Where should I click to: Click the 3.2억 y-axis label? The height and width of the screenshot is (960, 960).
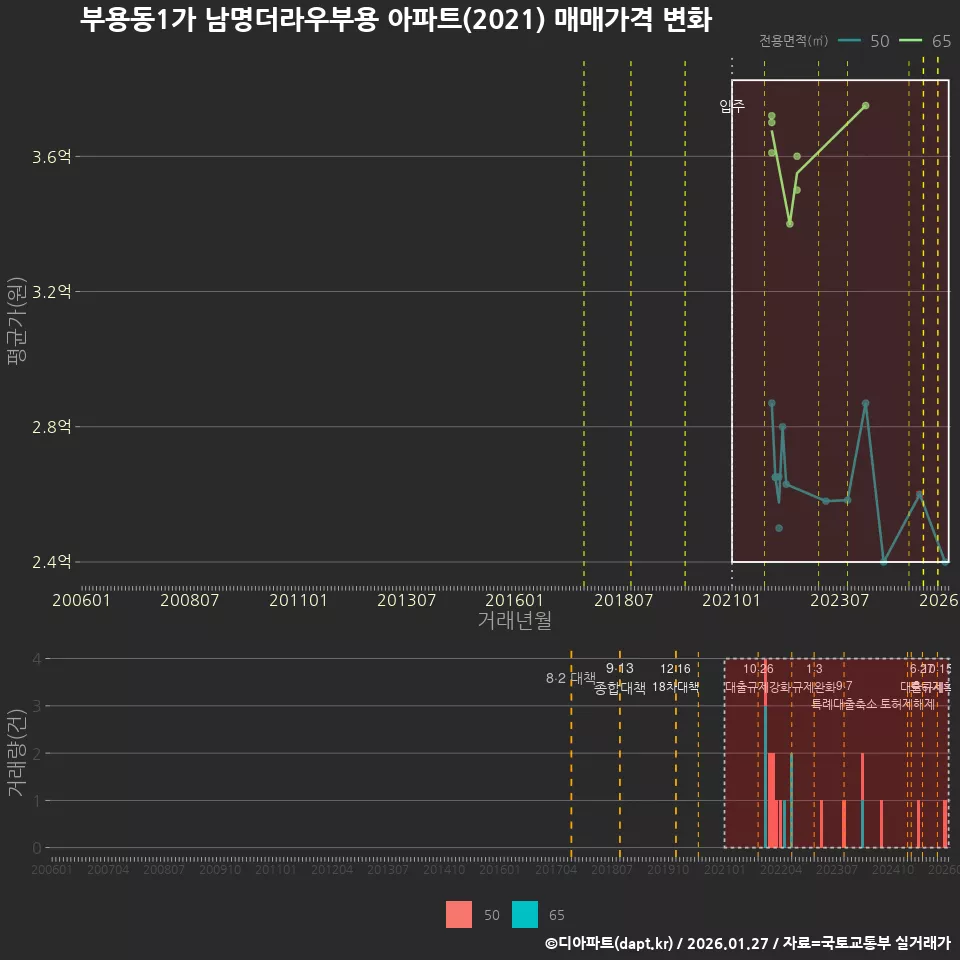[51, 292]
